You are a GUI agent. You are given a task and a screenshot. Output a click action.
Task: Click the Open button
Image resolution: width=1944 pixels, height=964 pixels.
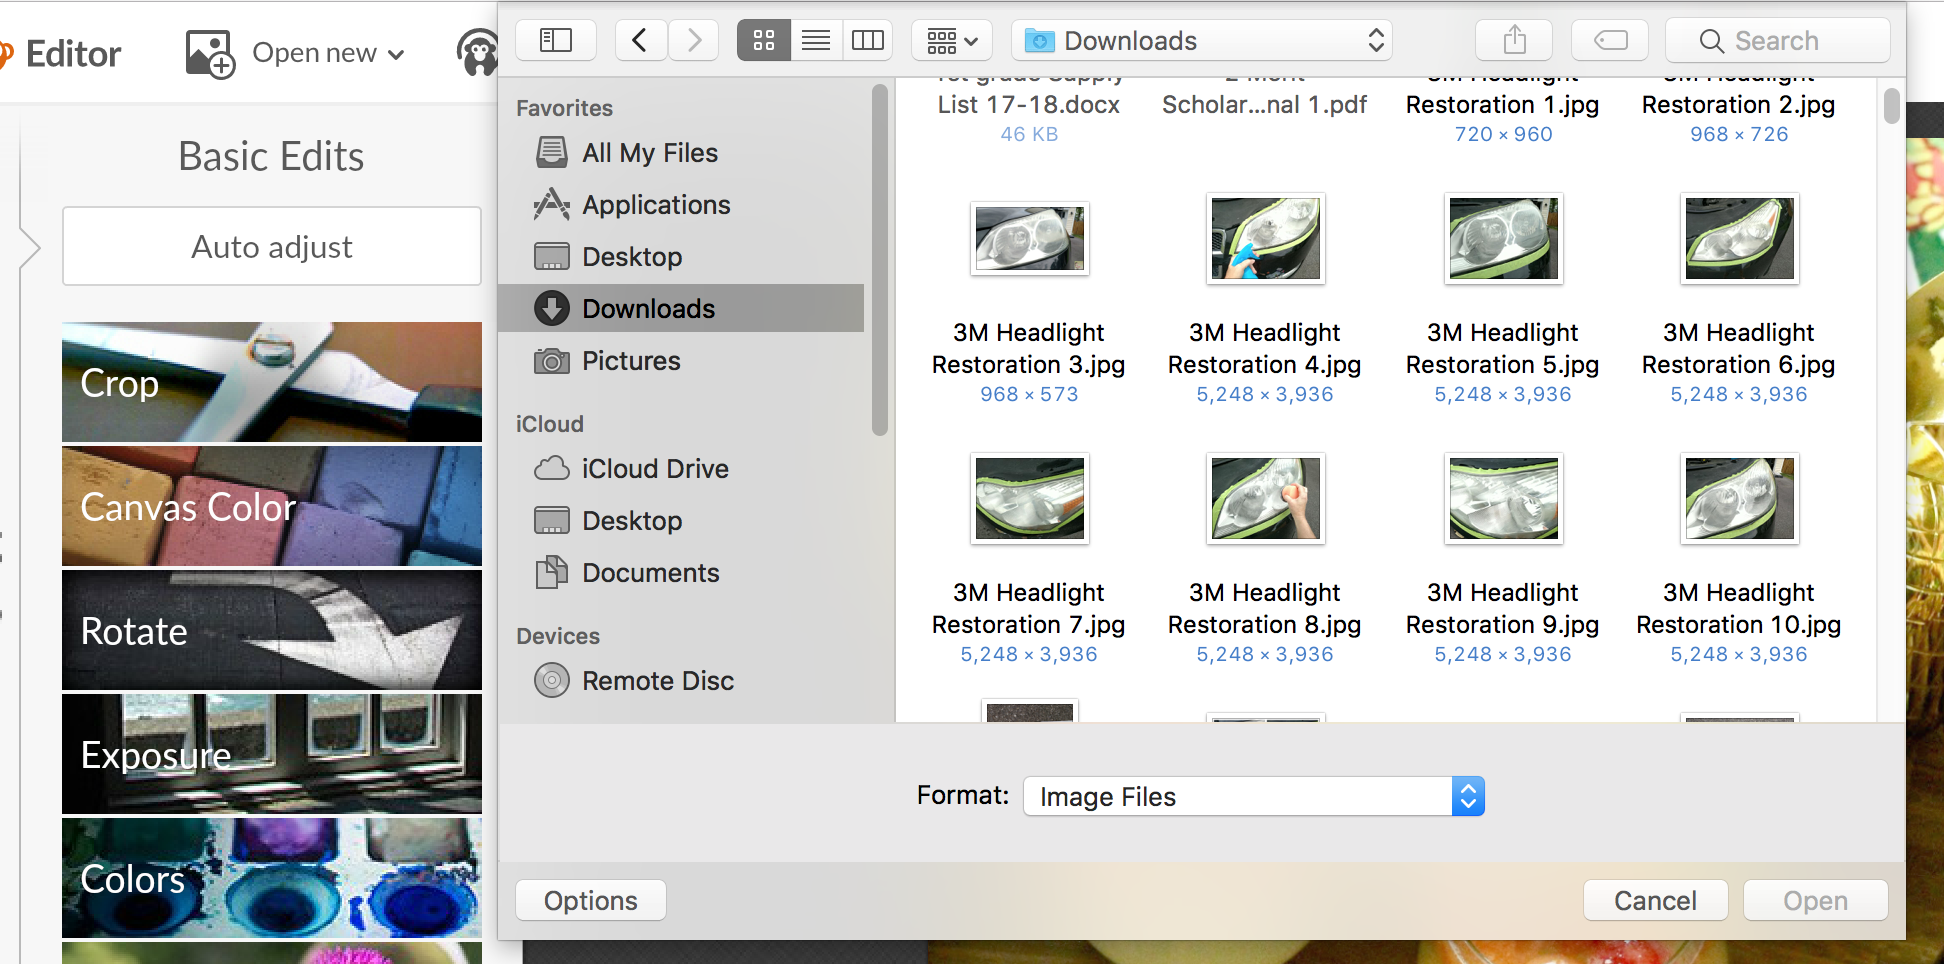click(x=1815, y=900)
